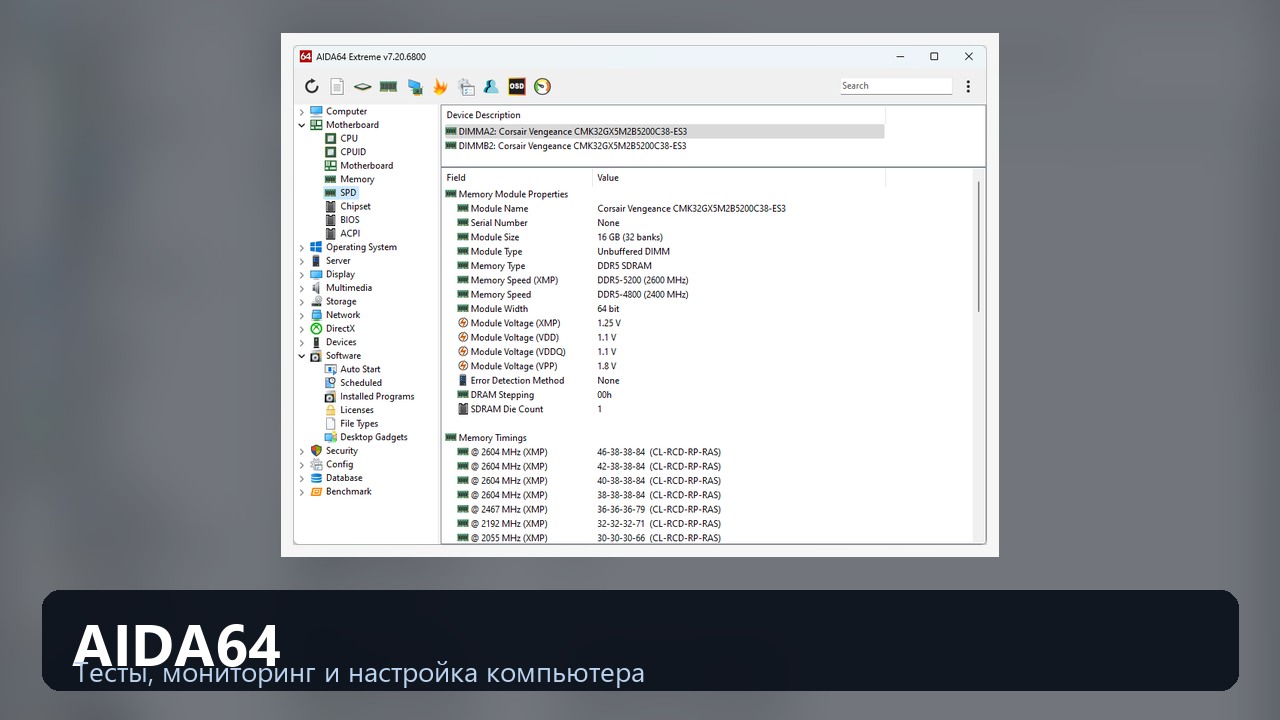Click the Memory Module Properties header
Image resolution: width=1280 pixels, height=720 pixels.
tap(506, 194)
